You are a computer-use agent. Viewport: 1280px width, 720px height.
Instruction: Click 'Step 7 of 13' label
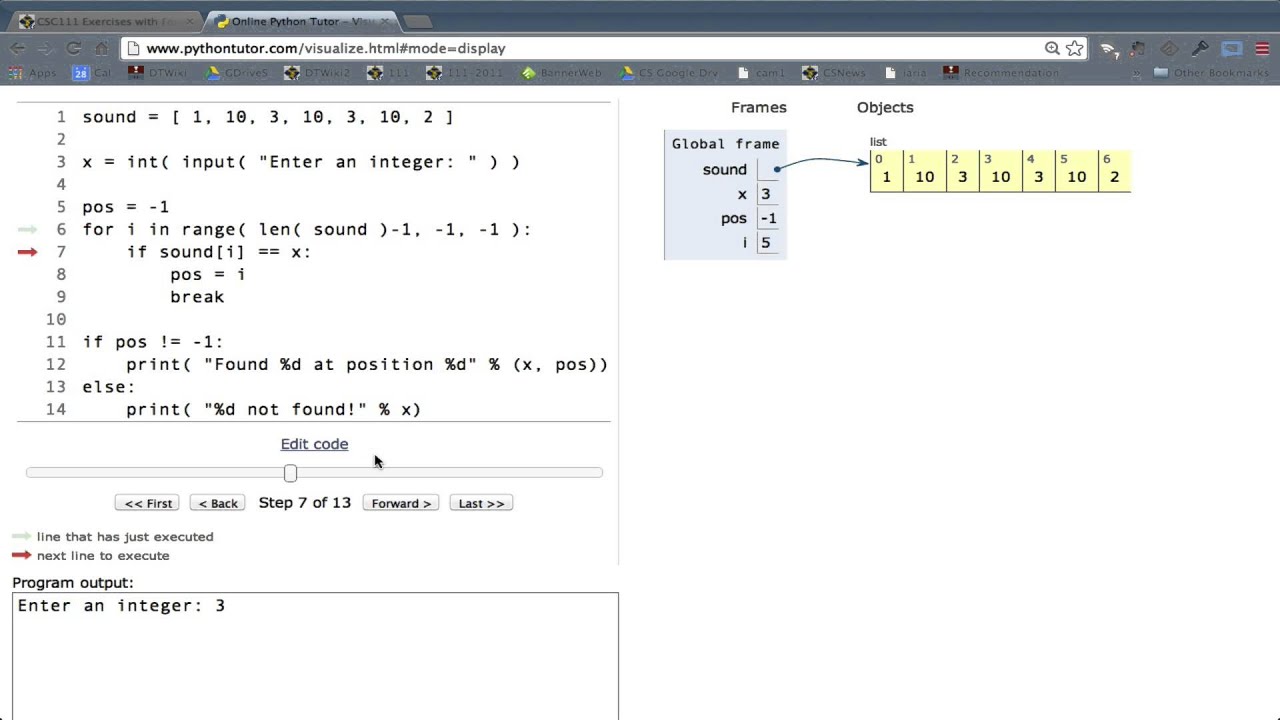click(x=305, y=502)
